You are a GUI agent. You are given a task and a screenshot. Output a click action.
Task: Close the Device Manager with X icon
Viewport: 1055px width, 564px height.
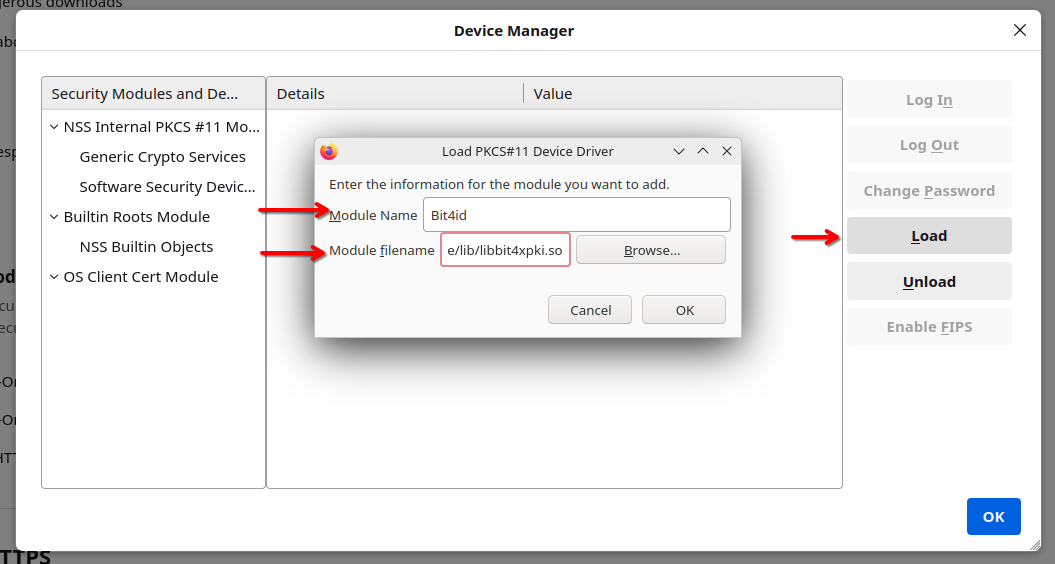click(x=1019, y=30)
